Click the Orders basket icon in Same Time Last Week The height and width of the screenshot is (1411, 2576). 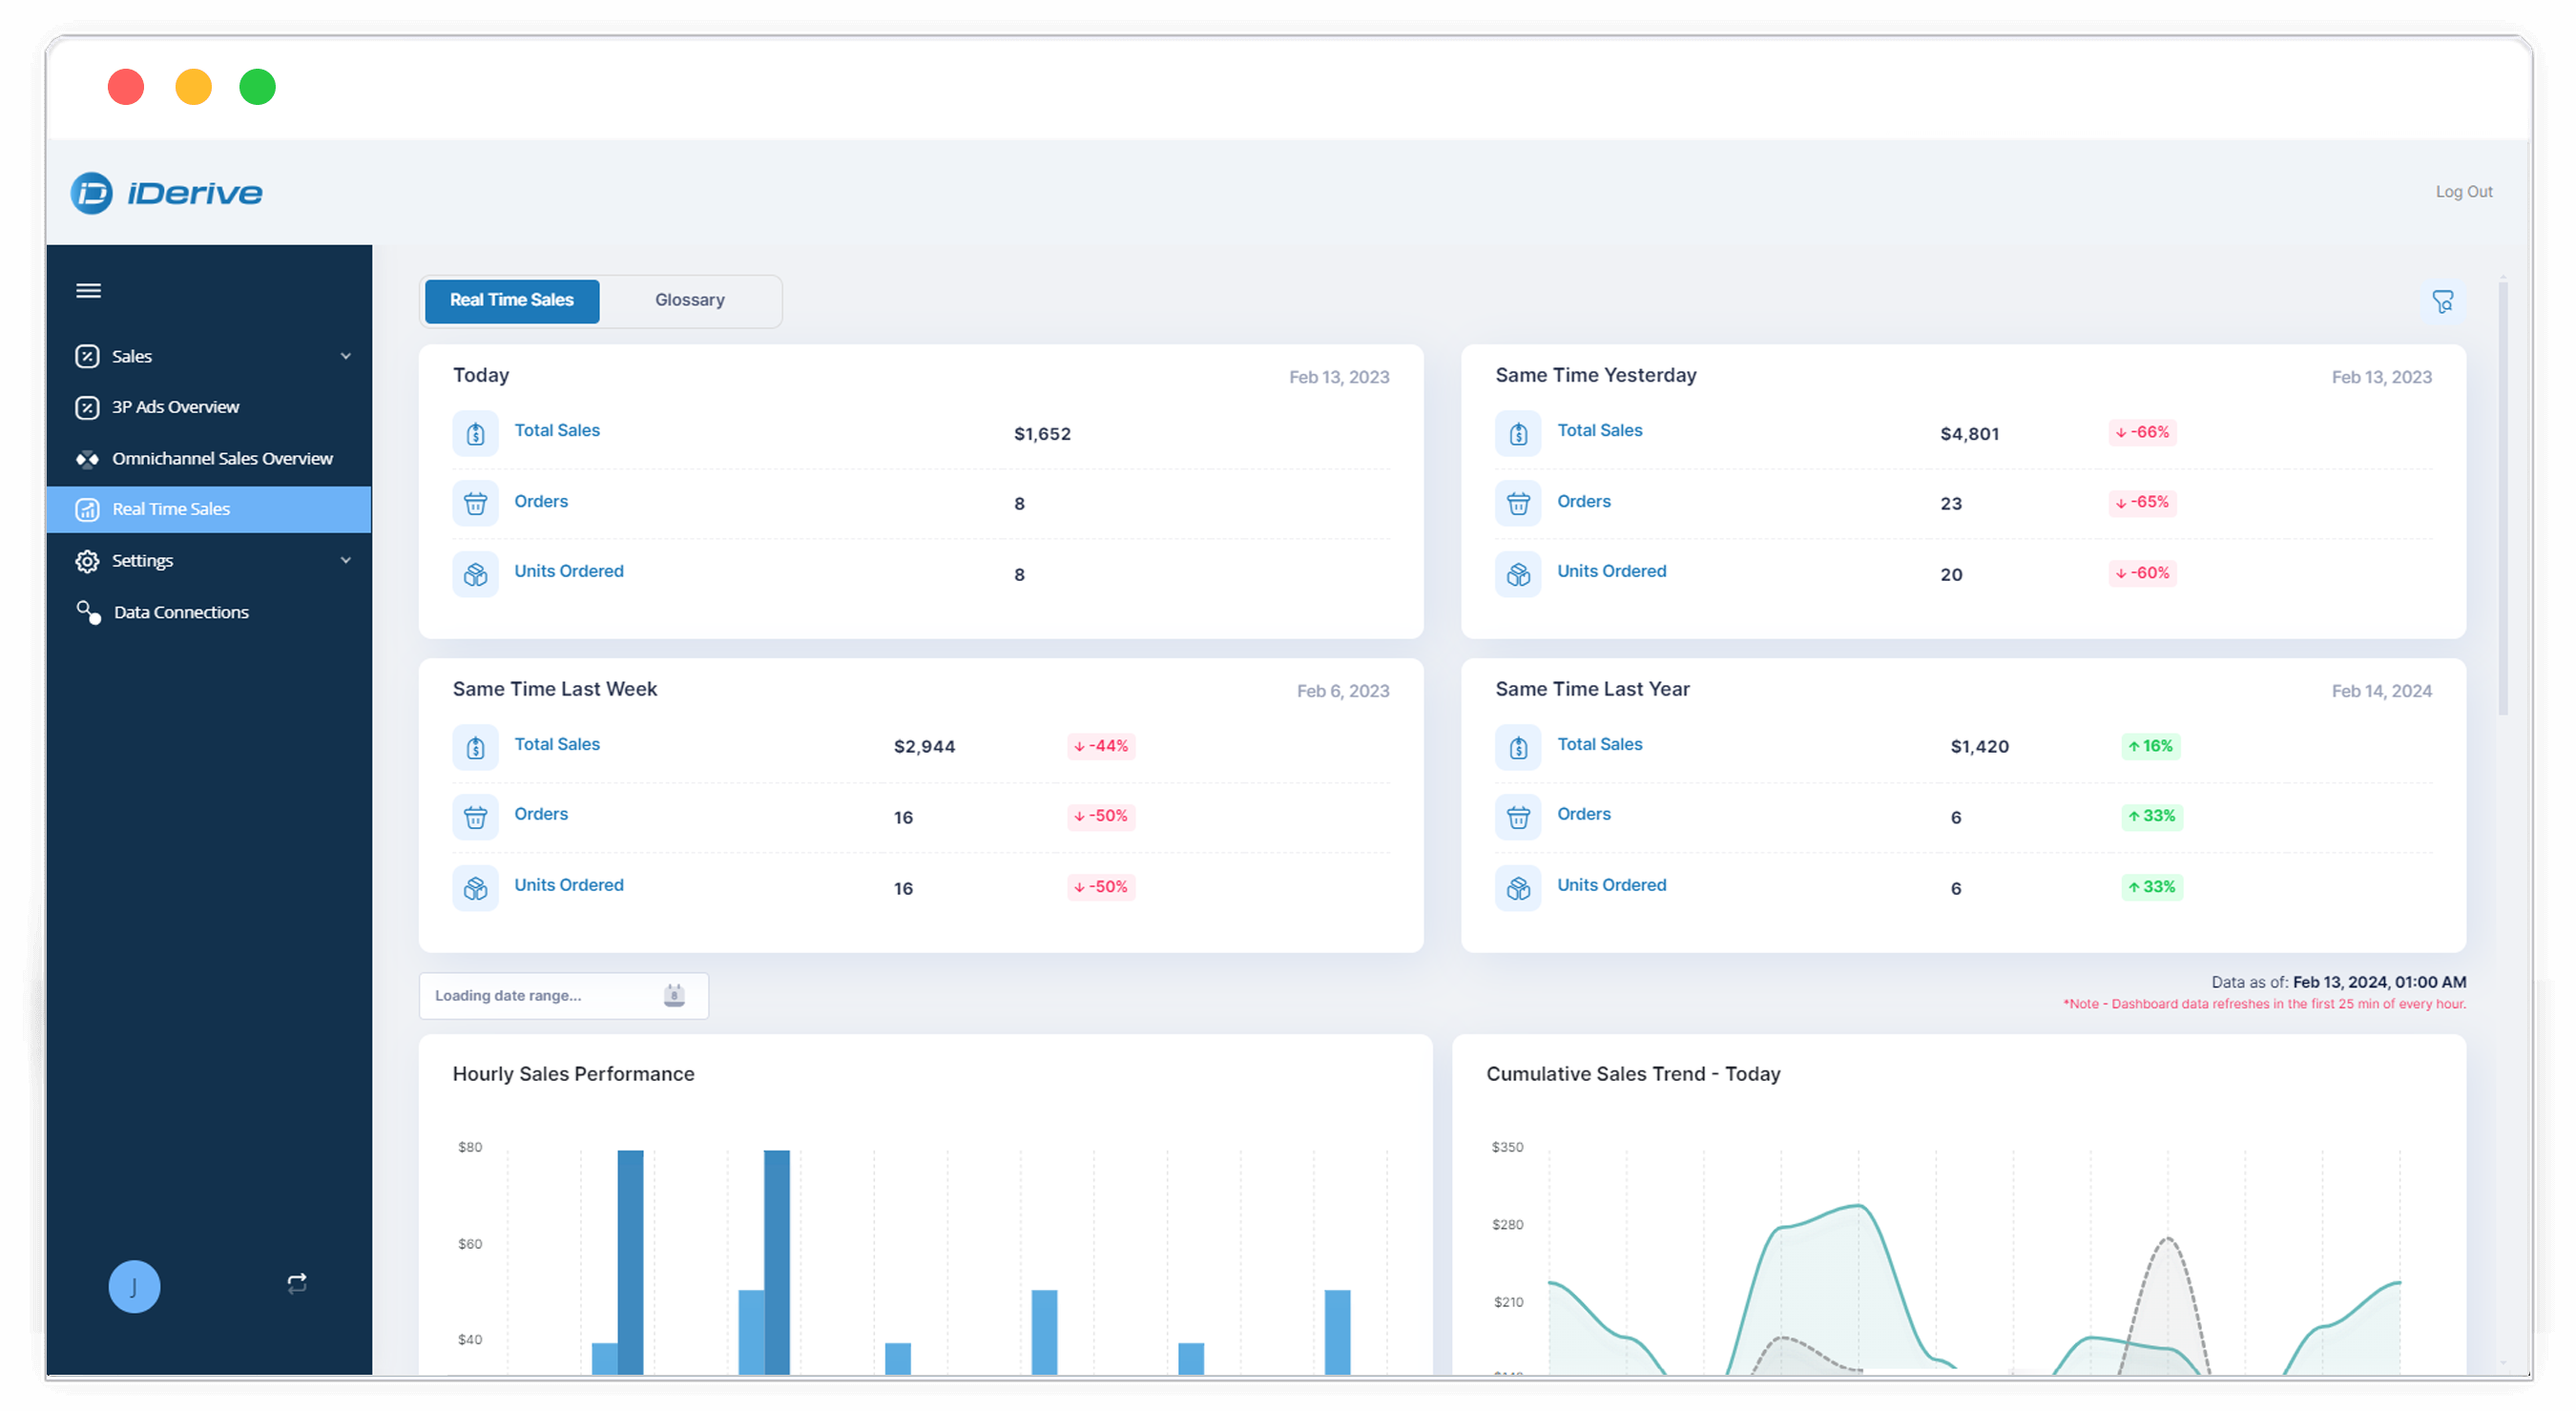point(476,816)
